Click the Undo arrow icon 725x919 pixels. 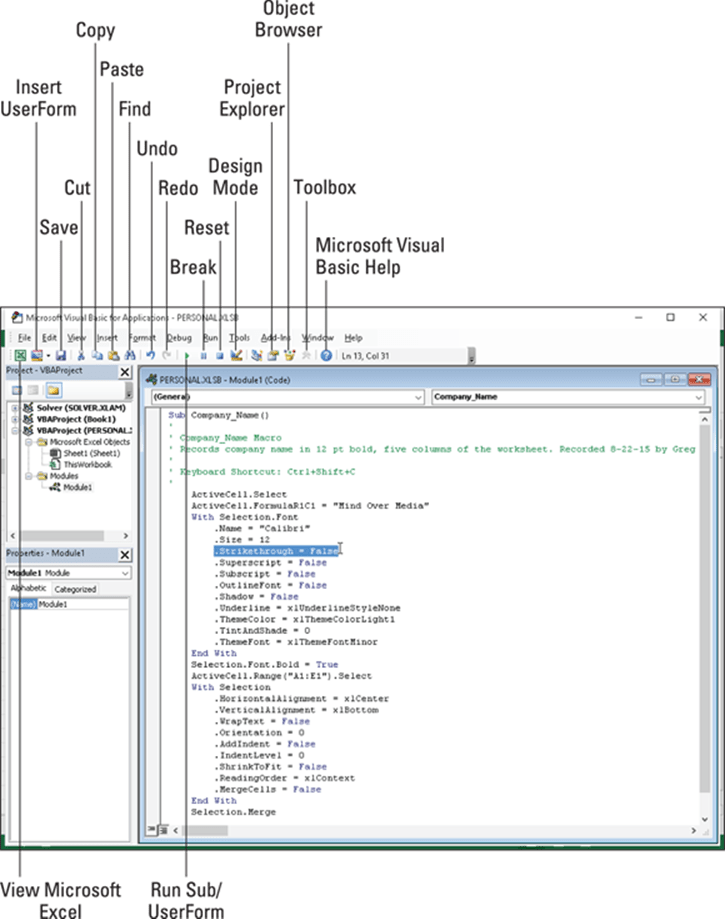click(151, 355)
